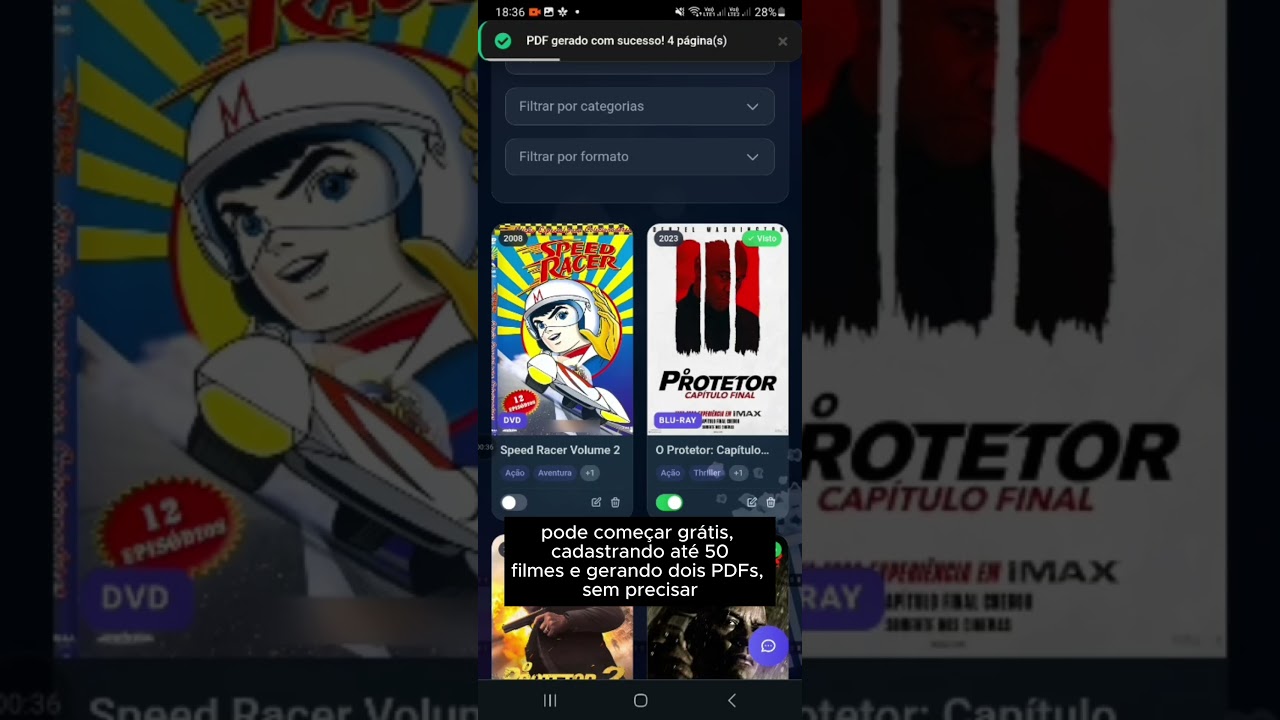
Task: Edit the Speed Racer Volume 2 entry
Action: [596, 502]
